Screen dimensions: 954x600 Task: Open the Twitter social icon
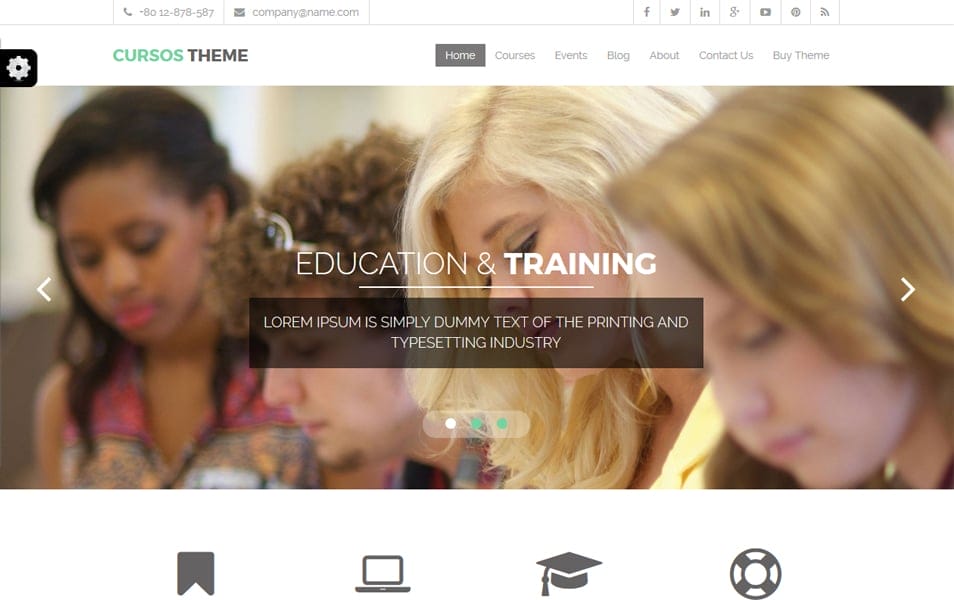(x=675, y=12)
